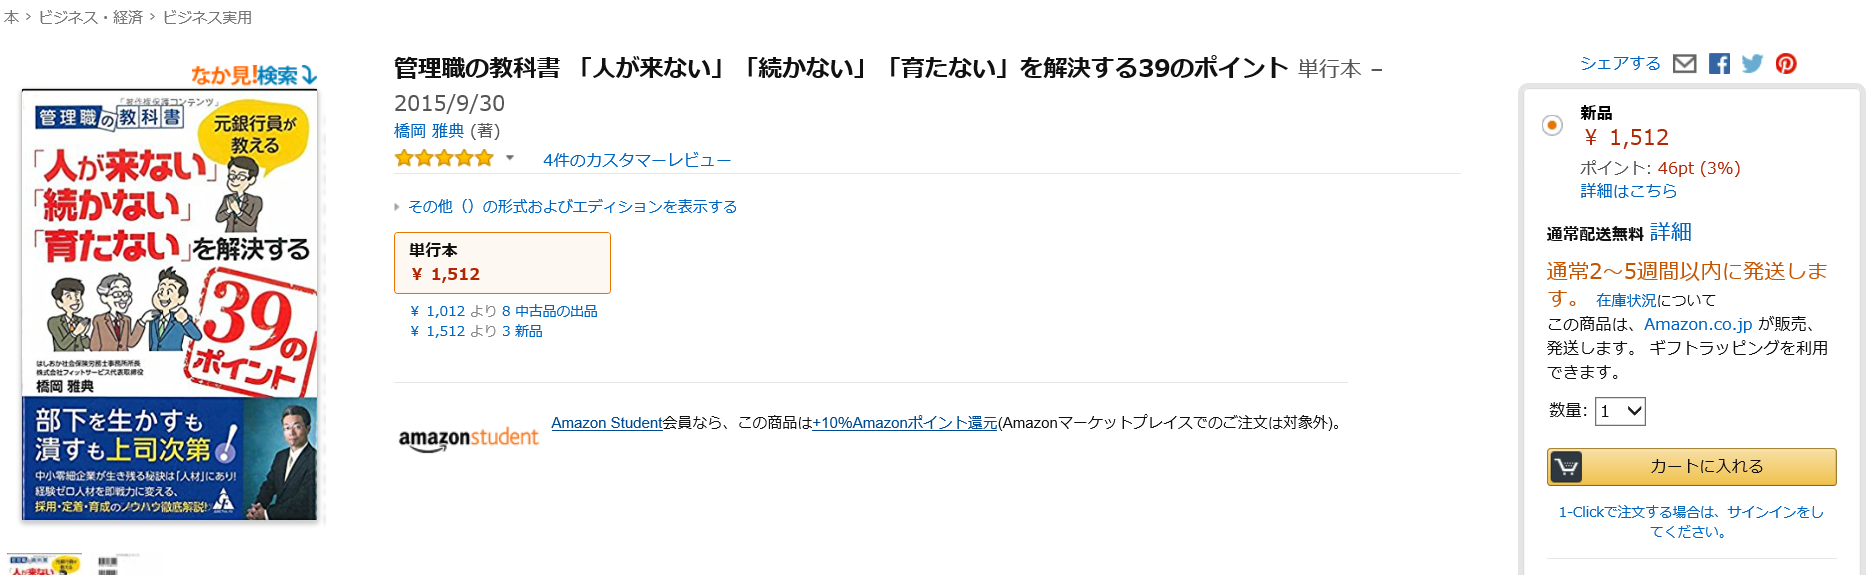Share the product via email envelope icon
The image size is (1875, 575).
[x=1684, y=64]
